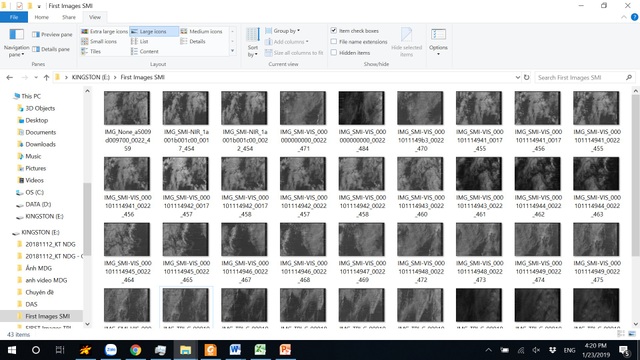Open Excel from the taskbar
This screenshot has width=640, height=360.
260,350
